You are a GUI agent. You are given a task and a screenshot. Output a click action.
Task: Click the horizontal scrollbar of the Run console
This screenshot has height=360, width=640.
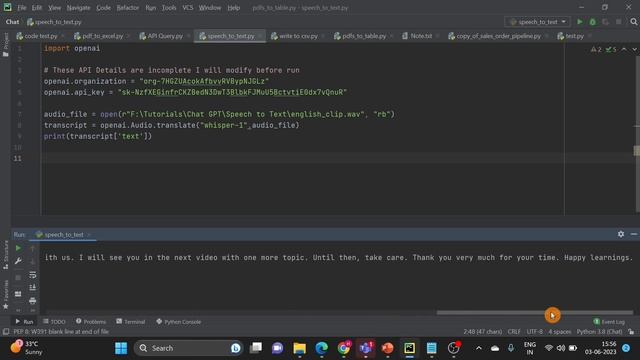click(535, 313)
